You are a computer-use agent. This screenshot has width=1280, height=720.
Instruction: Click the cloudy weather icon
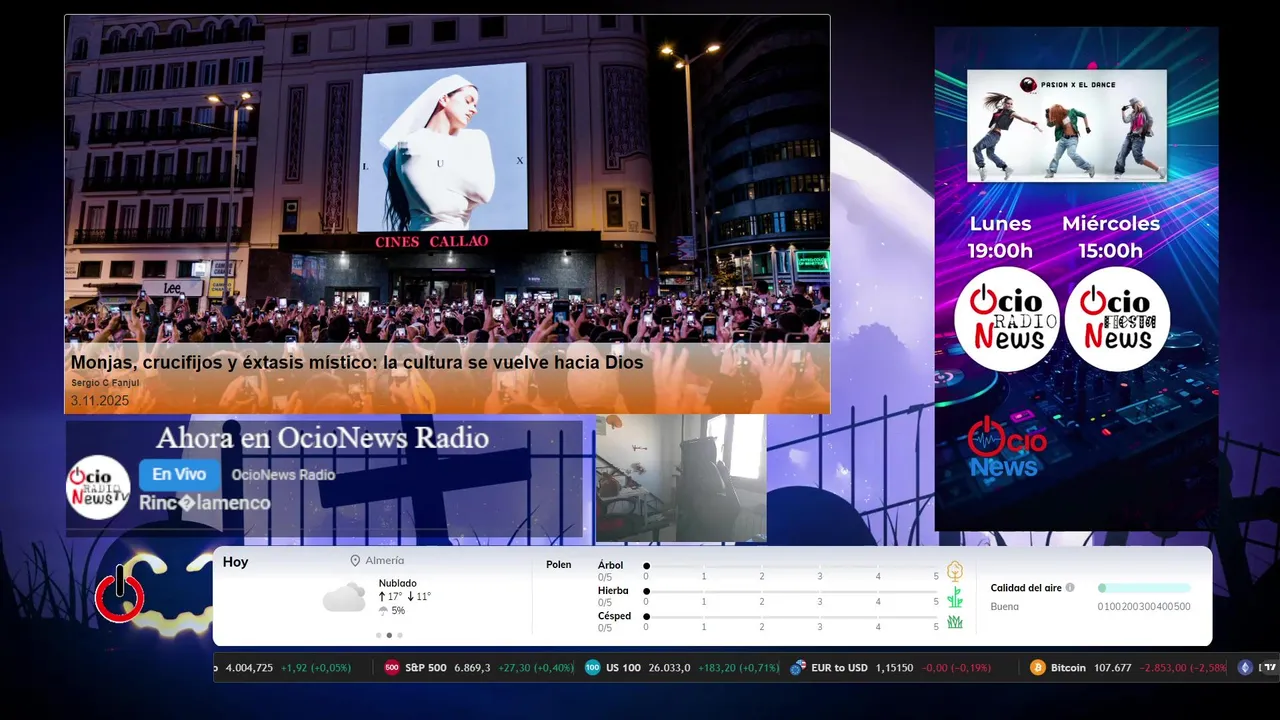(x=344, y=598)
